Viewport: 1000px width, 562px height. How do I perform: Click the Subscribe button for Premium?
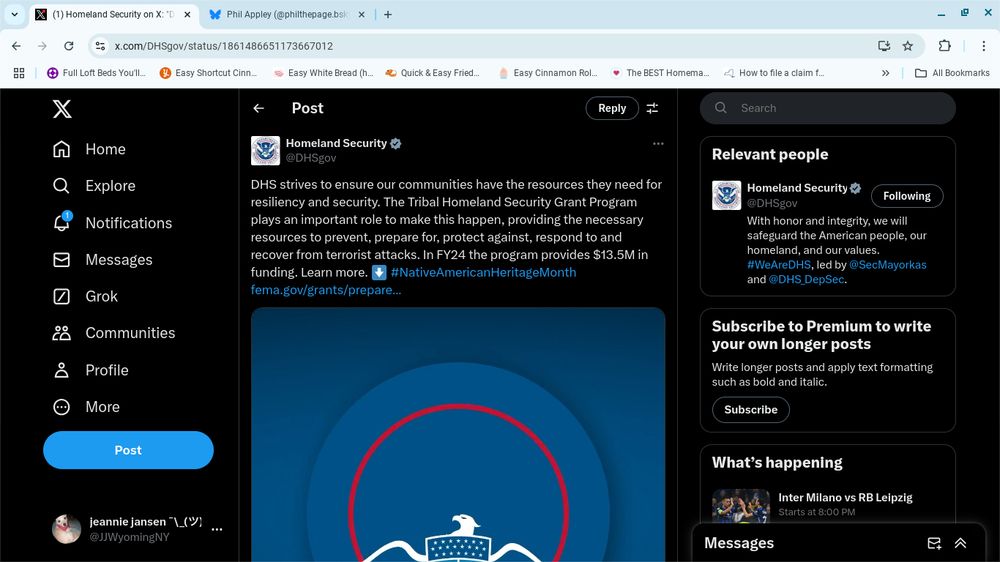point(751,410)
